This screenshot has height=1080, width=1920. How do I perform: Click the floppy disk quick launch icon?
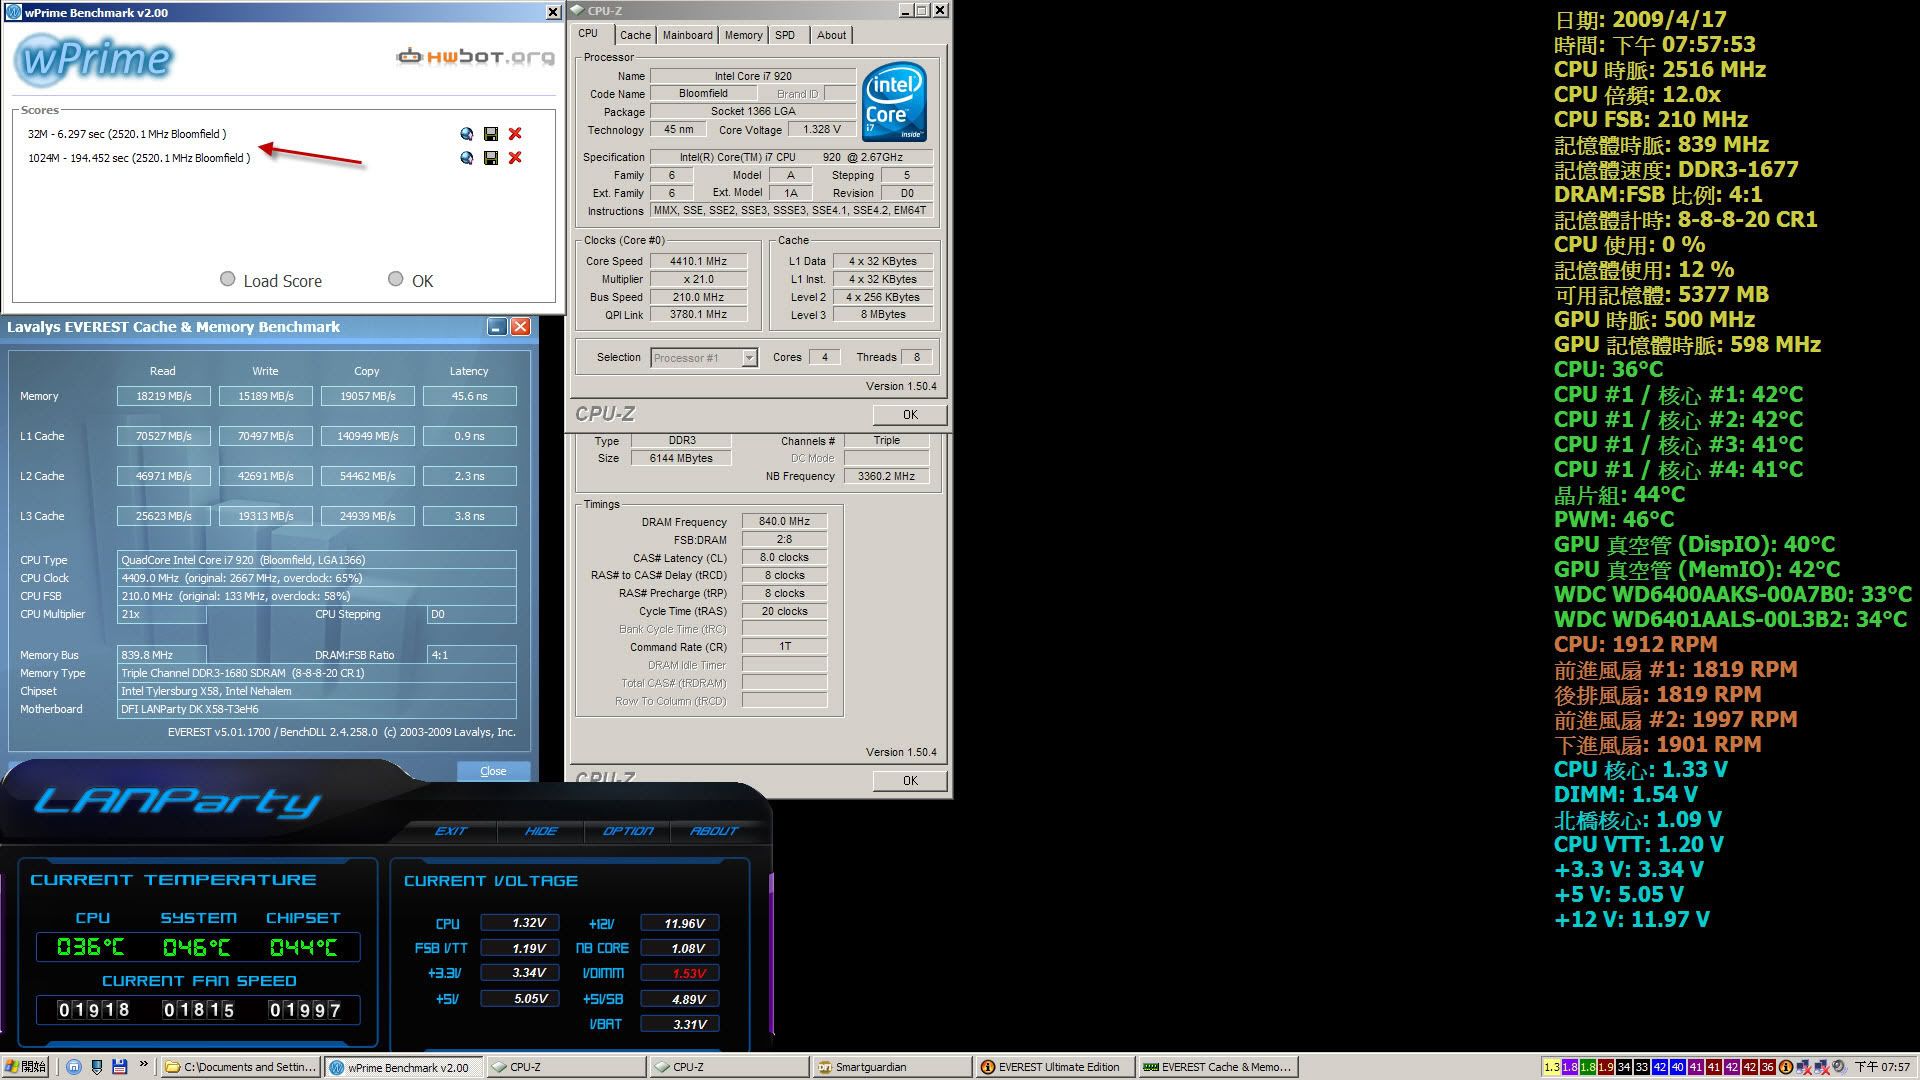coord(120,1067)
